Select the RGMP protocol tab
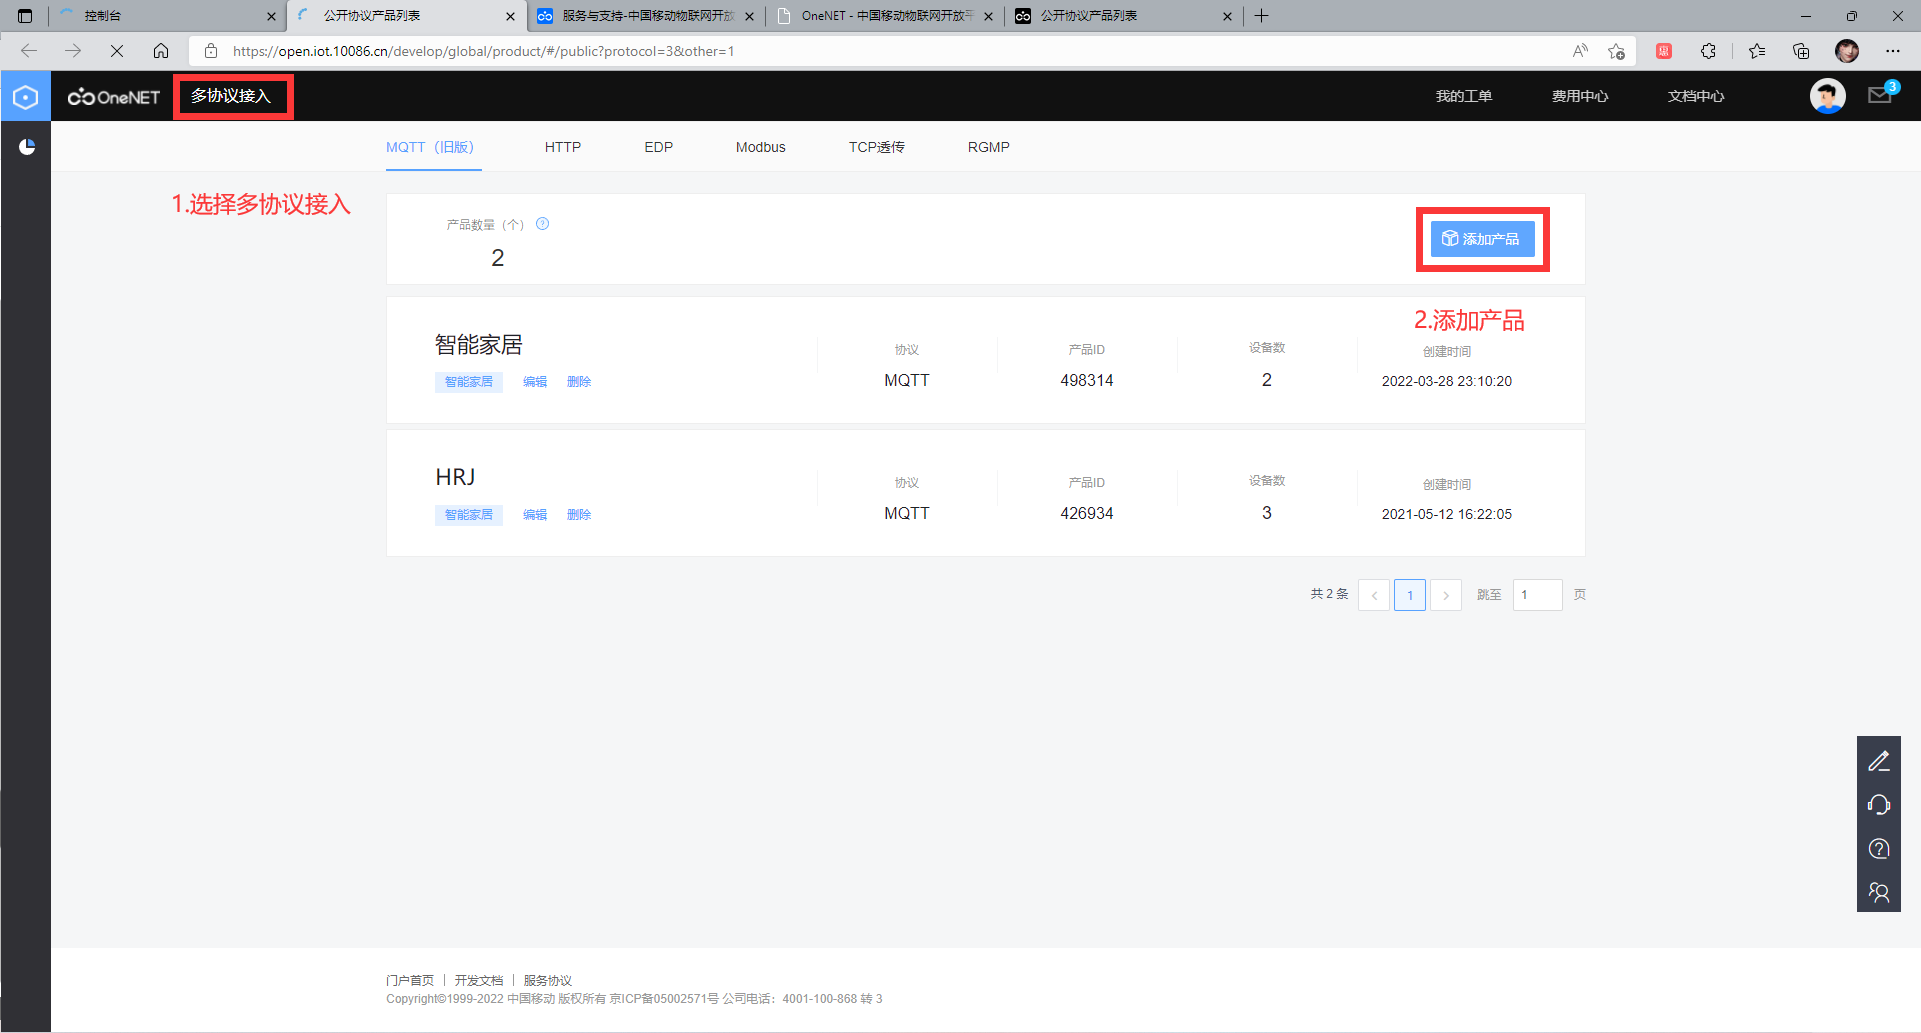The width and height of the screenshot is (1921, 1033). click(989, 147)
